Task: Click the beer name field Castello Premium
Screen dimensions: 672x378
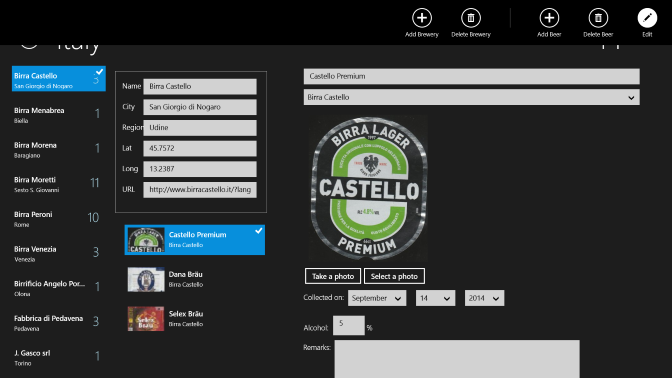Action: click(x=471, y=76)
